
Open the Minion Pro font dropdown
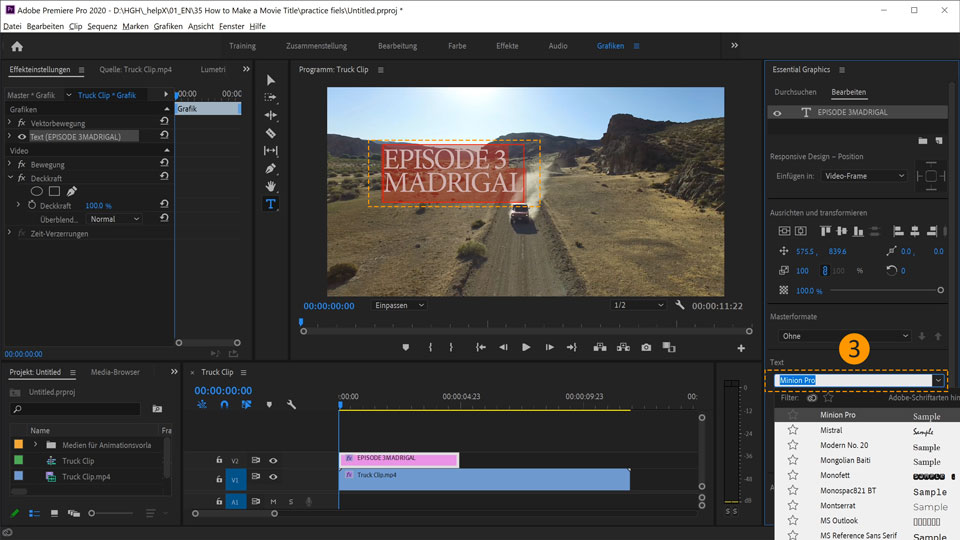click(x=938, y=380)
